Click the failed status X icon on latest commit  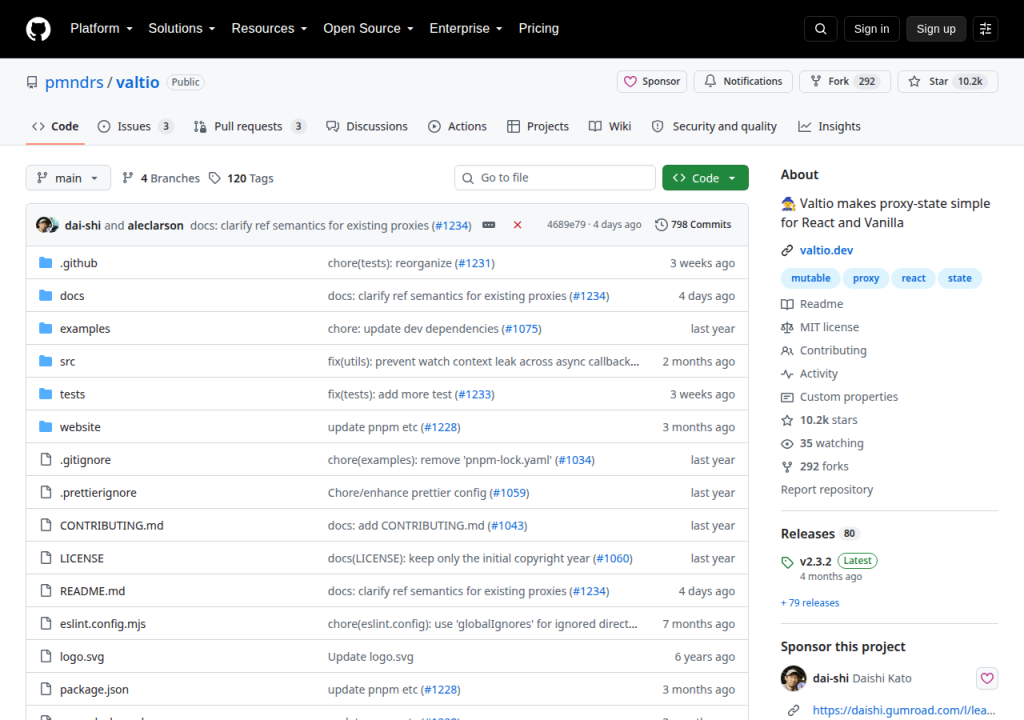tap(517, 225)
